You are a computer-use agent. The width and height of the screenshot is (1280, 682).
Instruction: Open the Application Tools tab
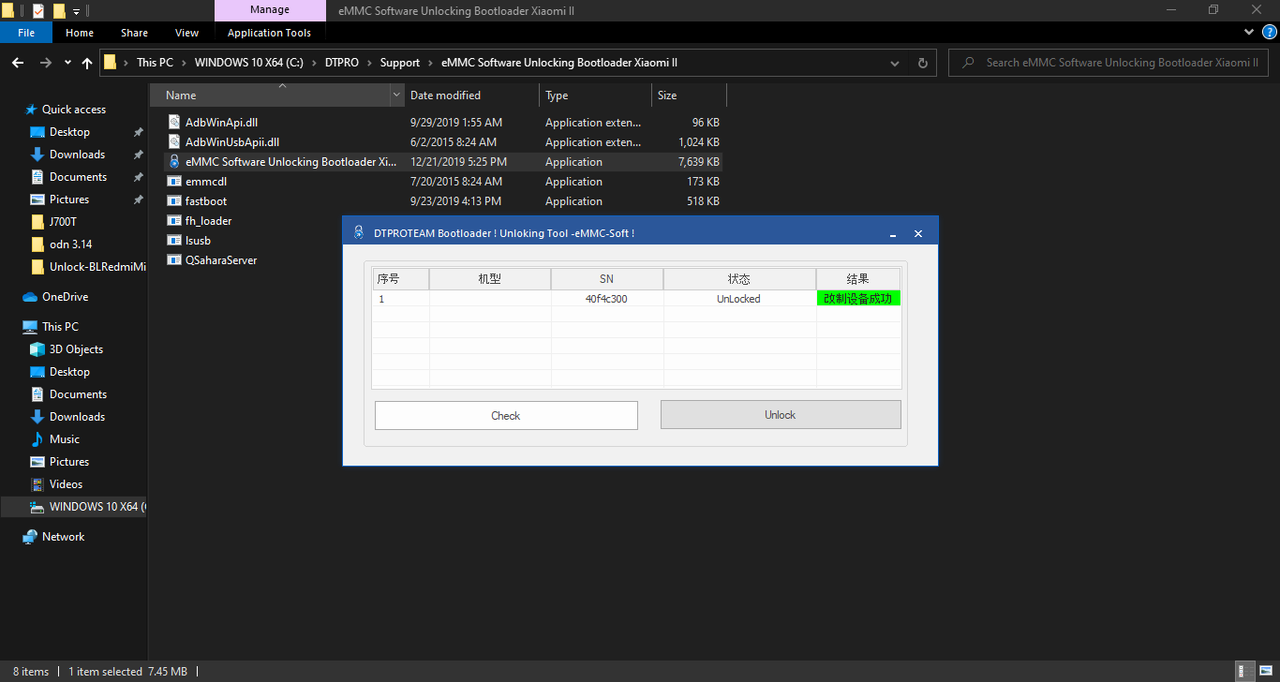(x=269, y=32)
